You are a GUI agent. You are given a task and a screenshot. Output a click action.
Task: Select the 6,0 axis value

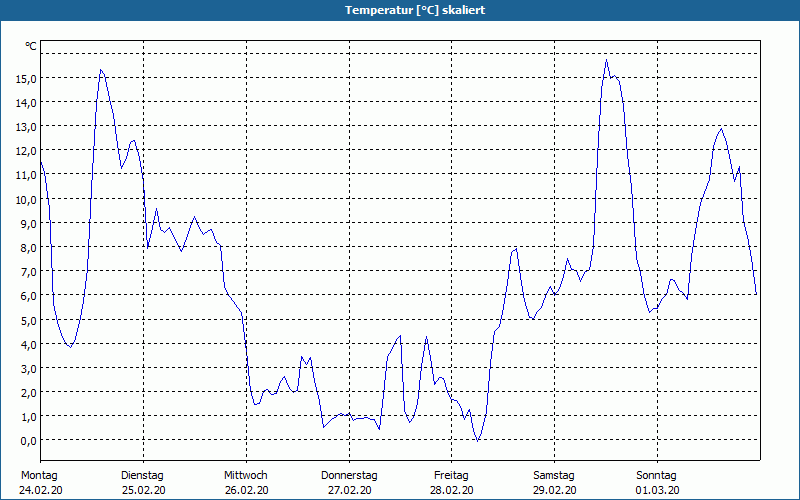28,296
